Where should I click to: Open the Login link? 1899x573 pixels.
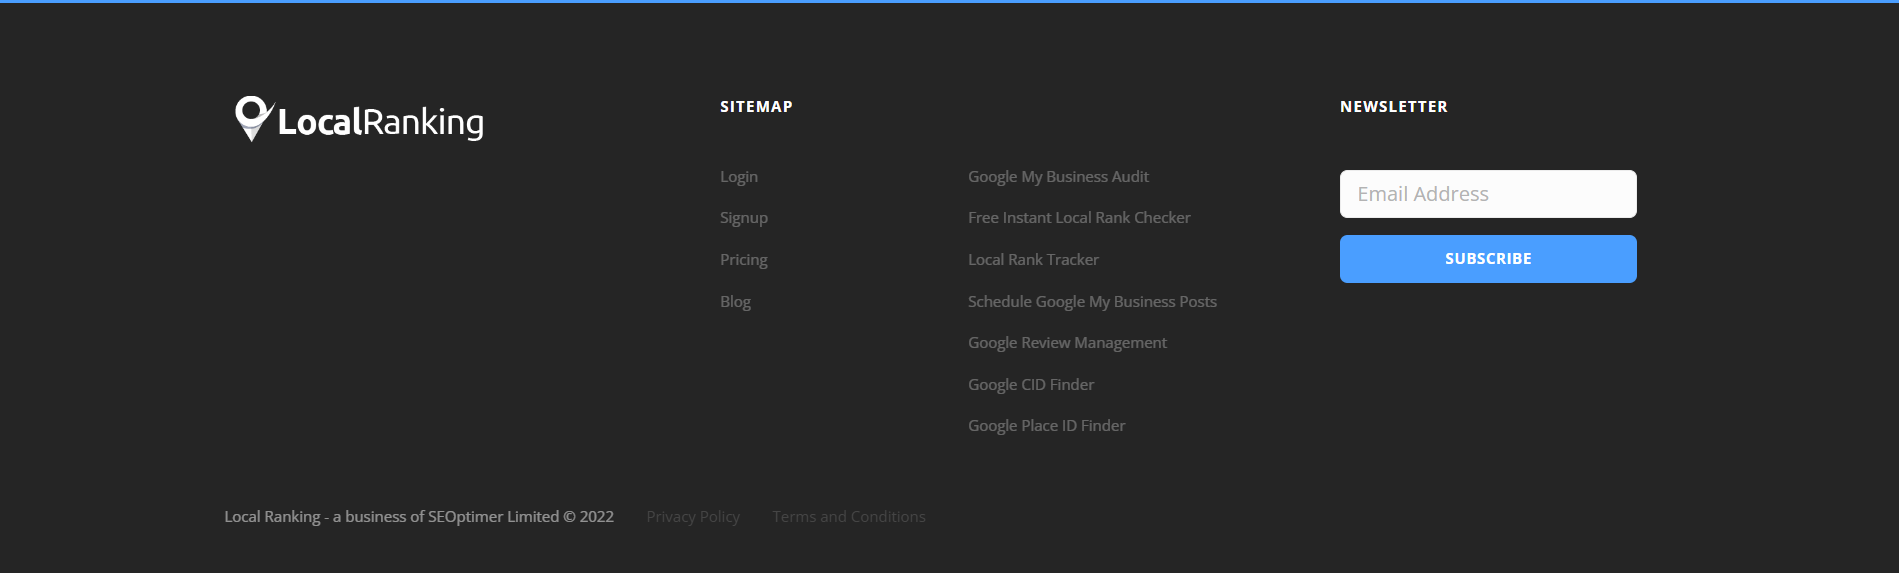click(x=739, y=177)
